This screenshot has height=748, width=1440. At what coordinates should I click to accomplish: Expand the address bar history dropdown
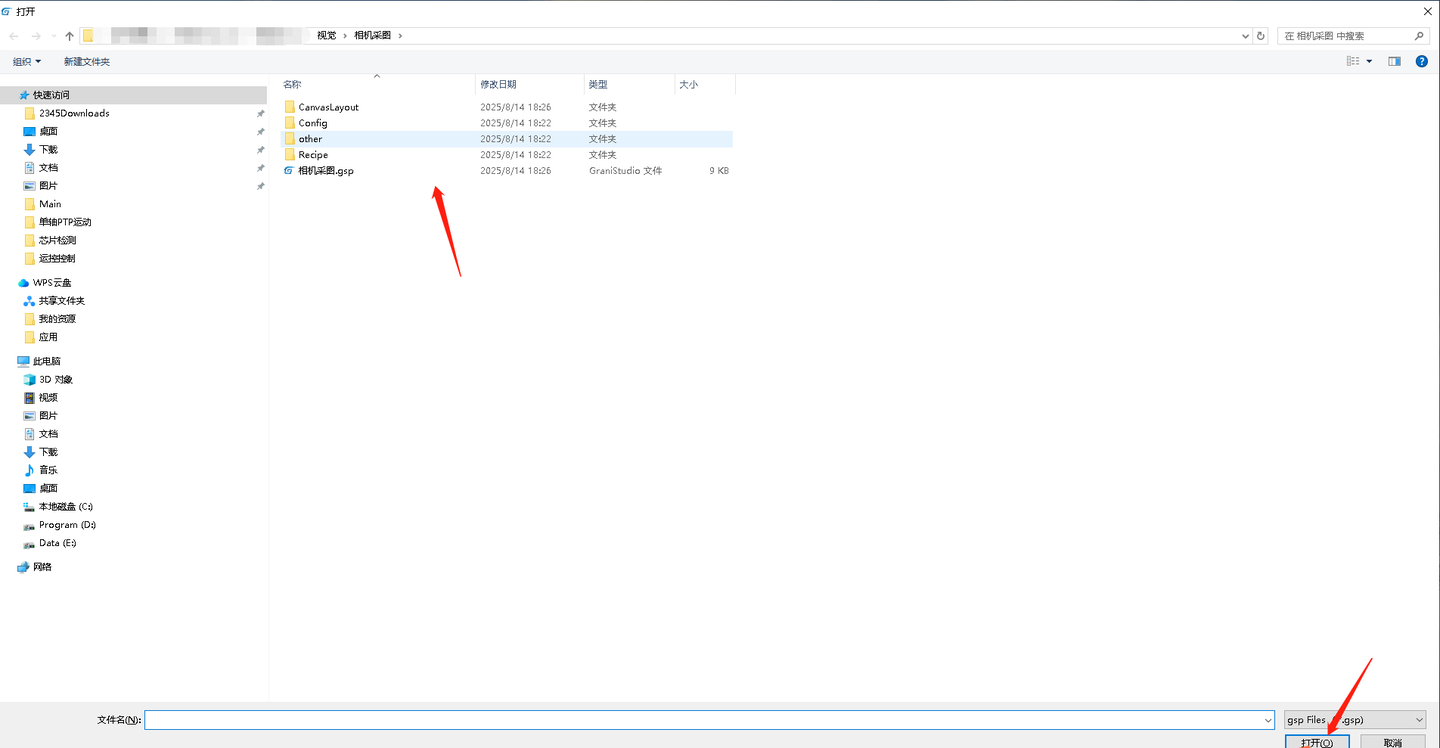pos(1245,36)
